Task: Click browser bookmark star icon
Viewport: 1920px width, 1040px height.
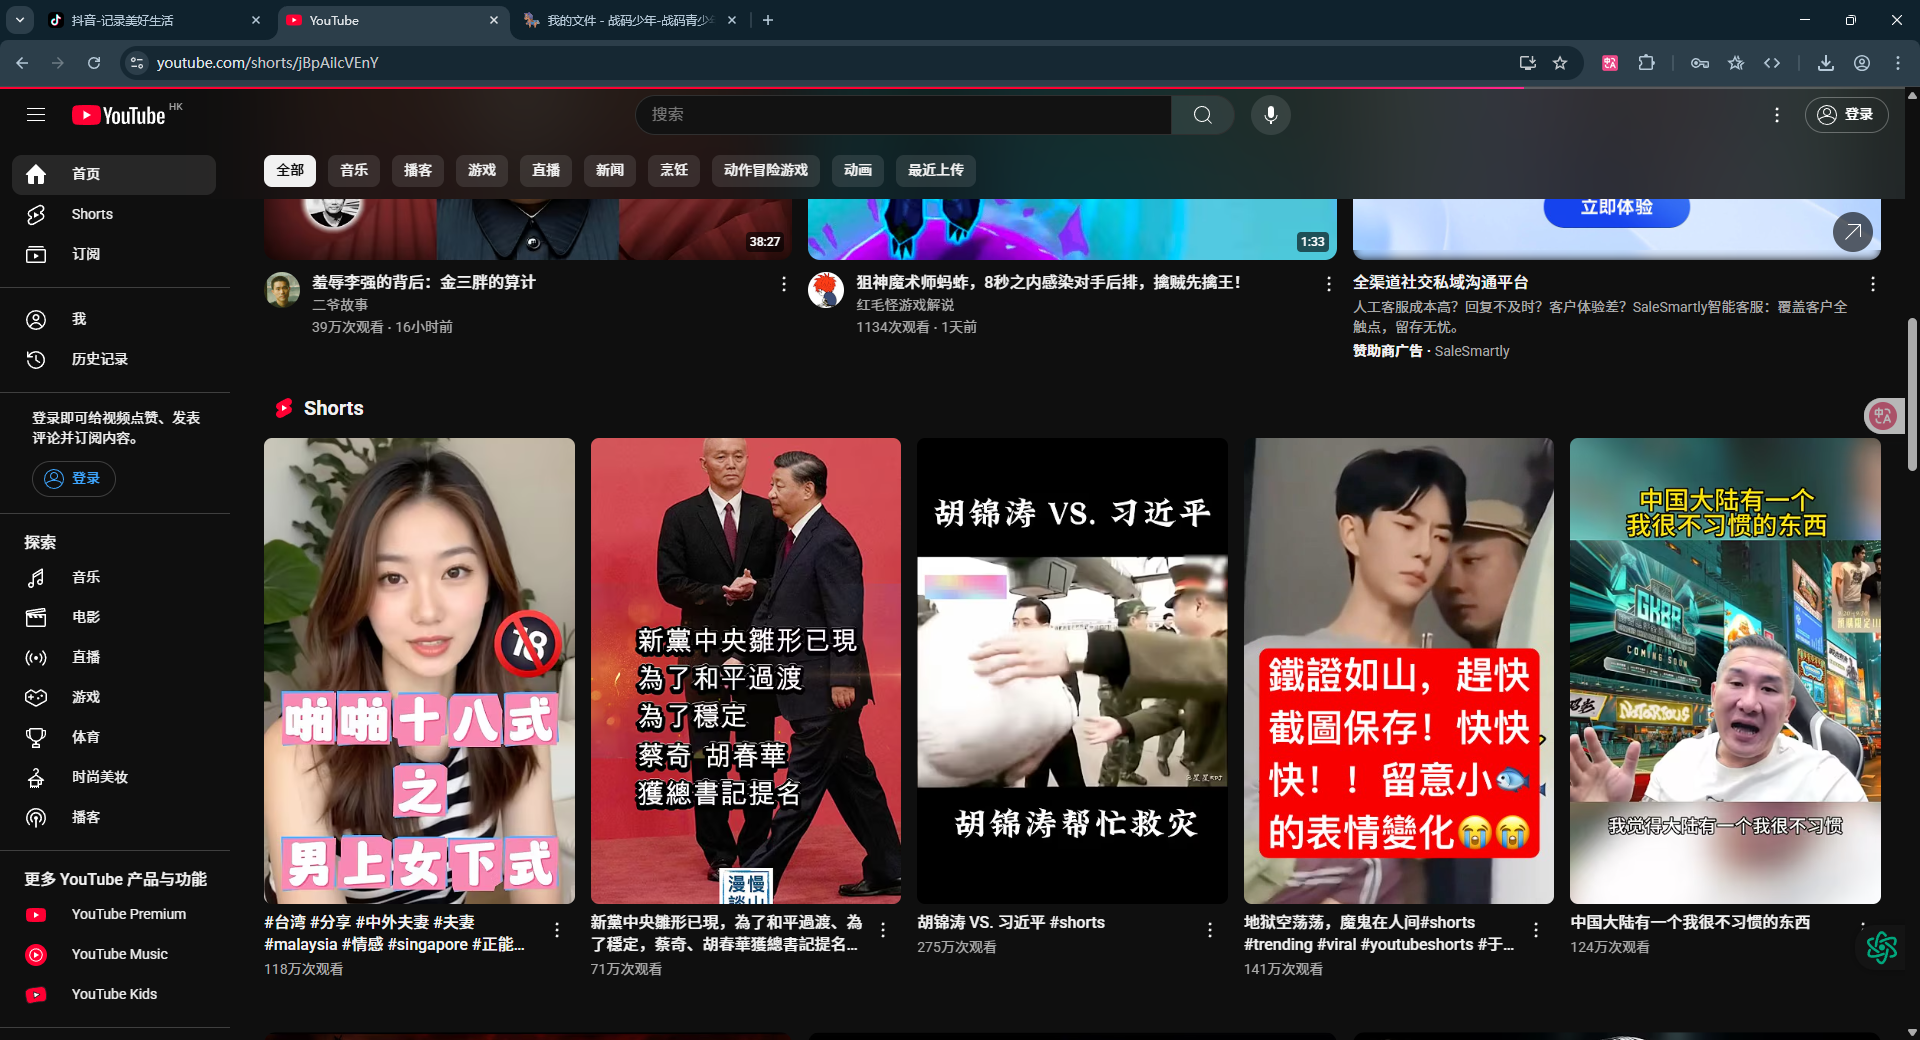Action: tap(1560, 63)
